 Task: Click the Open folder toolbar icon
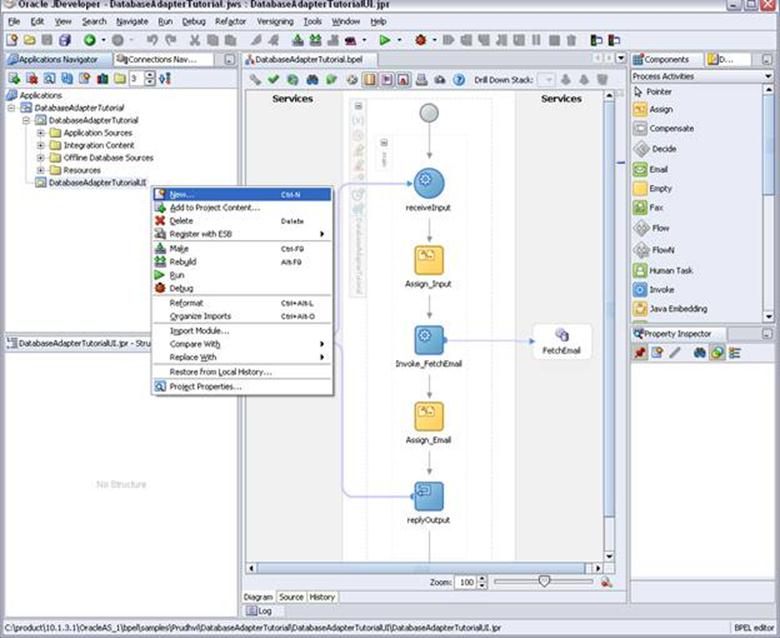pyautogui.click(x=29, y=40)
